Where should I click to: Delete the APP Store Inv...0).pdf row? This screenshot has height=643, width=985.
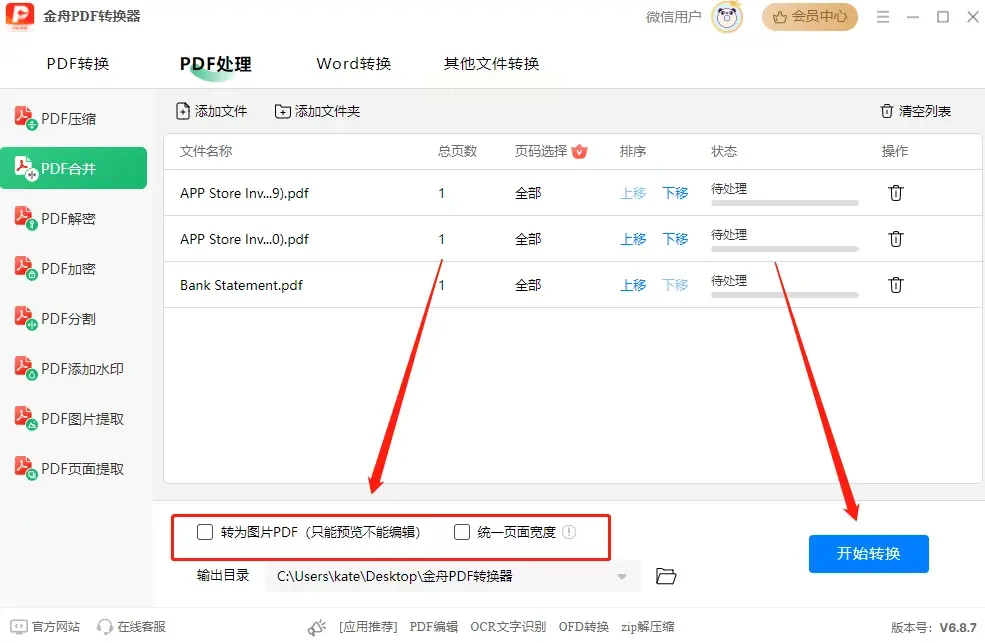click(896, 239)
